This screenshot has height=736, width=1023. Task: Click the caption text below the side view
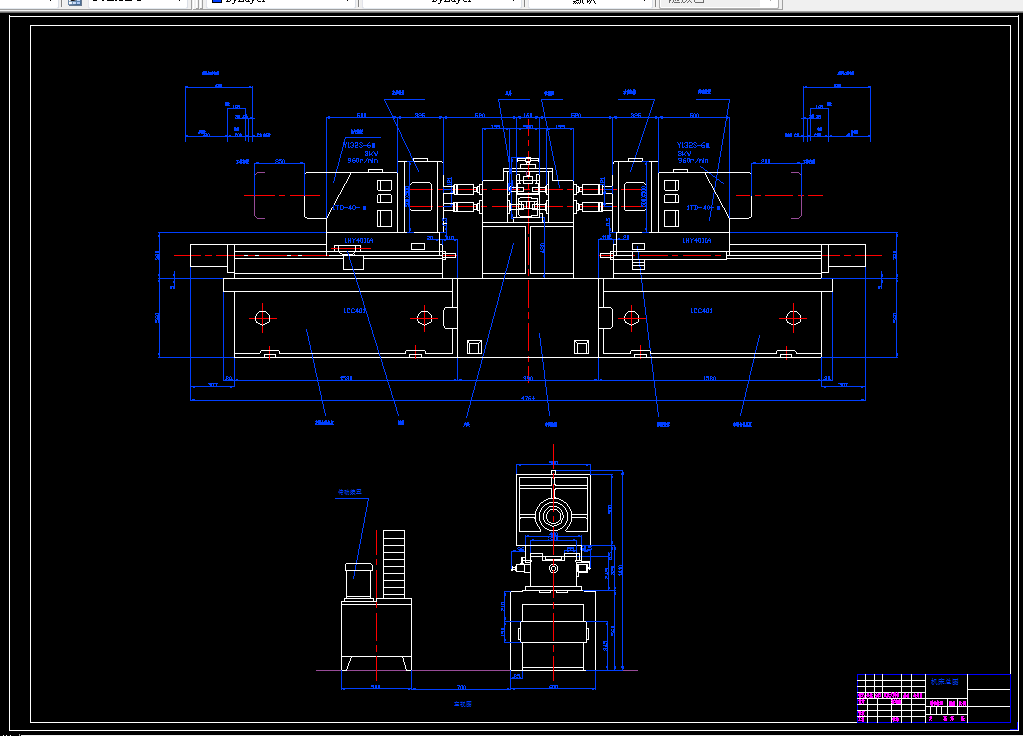click(x=463, y=705)
